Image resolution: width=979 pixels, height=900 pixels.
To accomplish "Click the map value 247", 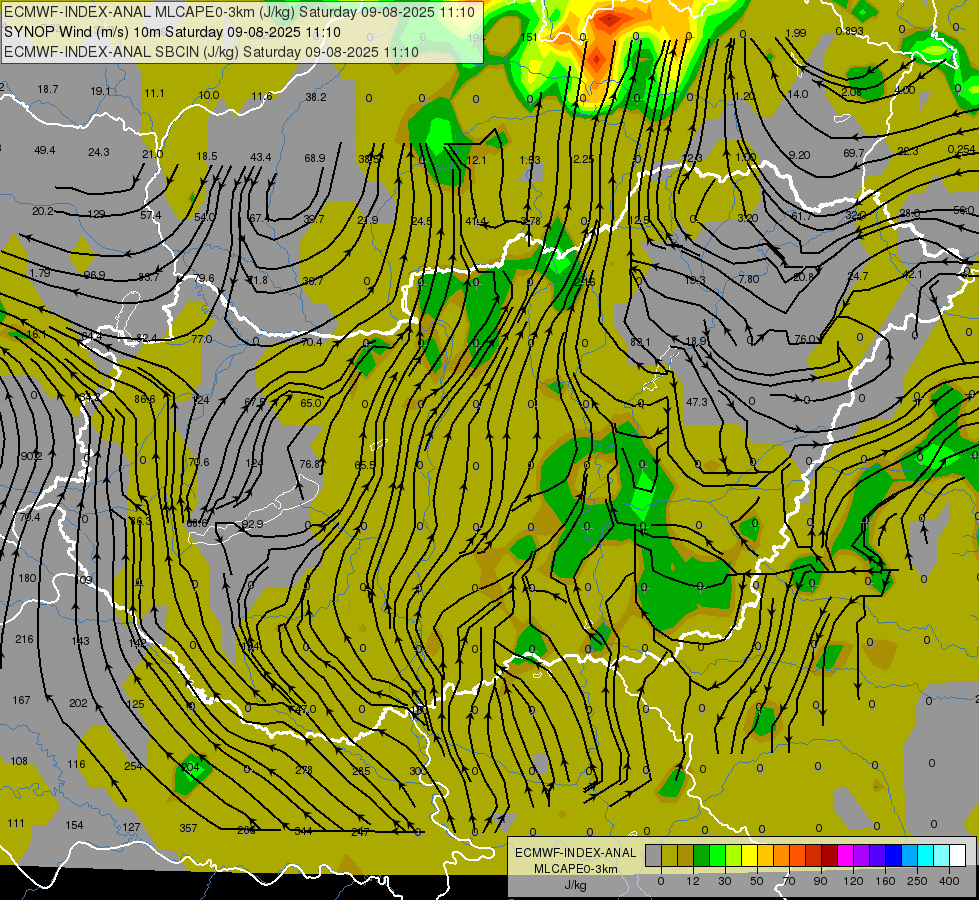I will click(x=360, y=832).
